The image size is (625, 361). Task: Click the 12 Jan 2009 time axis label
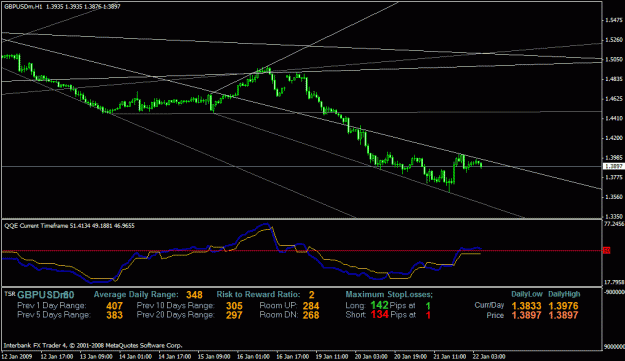point(17,356)
